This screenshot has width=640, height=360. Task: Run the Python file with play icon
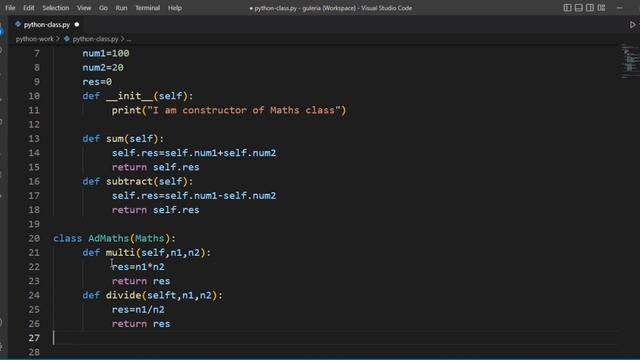click(x=632, y=25)
